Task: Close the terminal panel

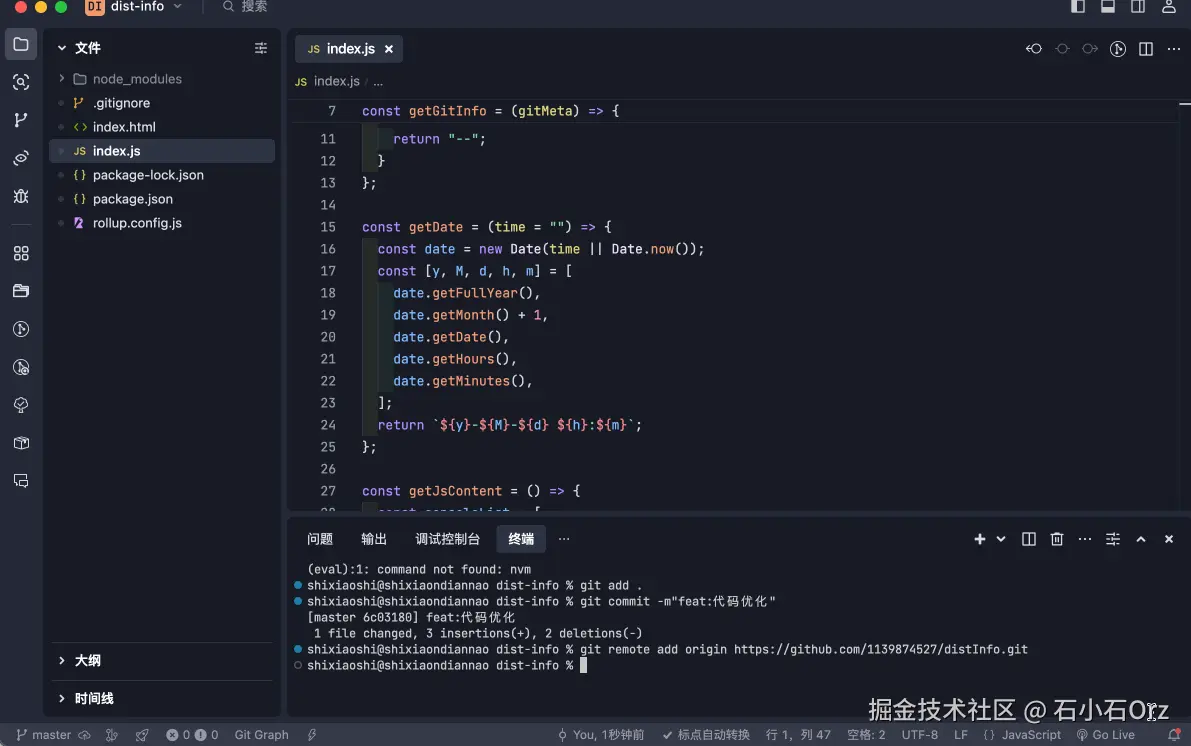Action: [1169, 539]
